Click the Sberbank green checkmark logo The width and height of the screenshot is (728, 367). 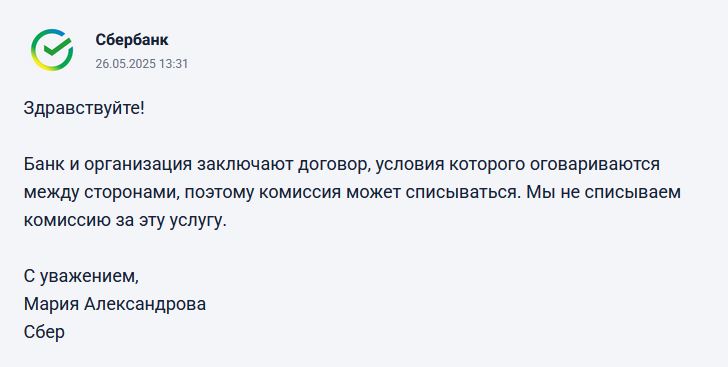click(52, 50)
